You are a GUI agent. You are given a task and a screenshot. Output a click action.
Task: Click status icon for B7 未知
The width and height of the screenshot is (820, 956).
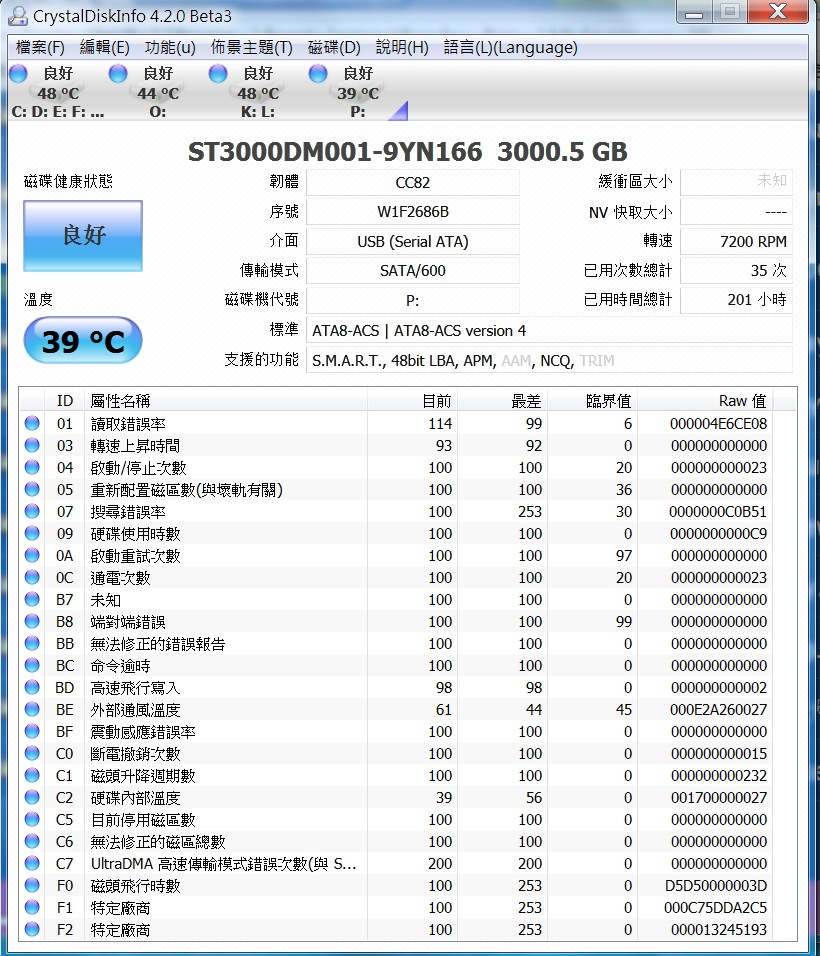(32, 599)
